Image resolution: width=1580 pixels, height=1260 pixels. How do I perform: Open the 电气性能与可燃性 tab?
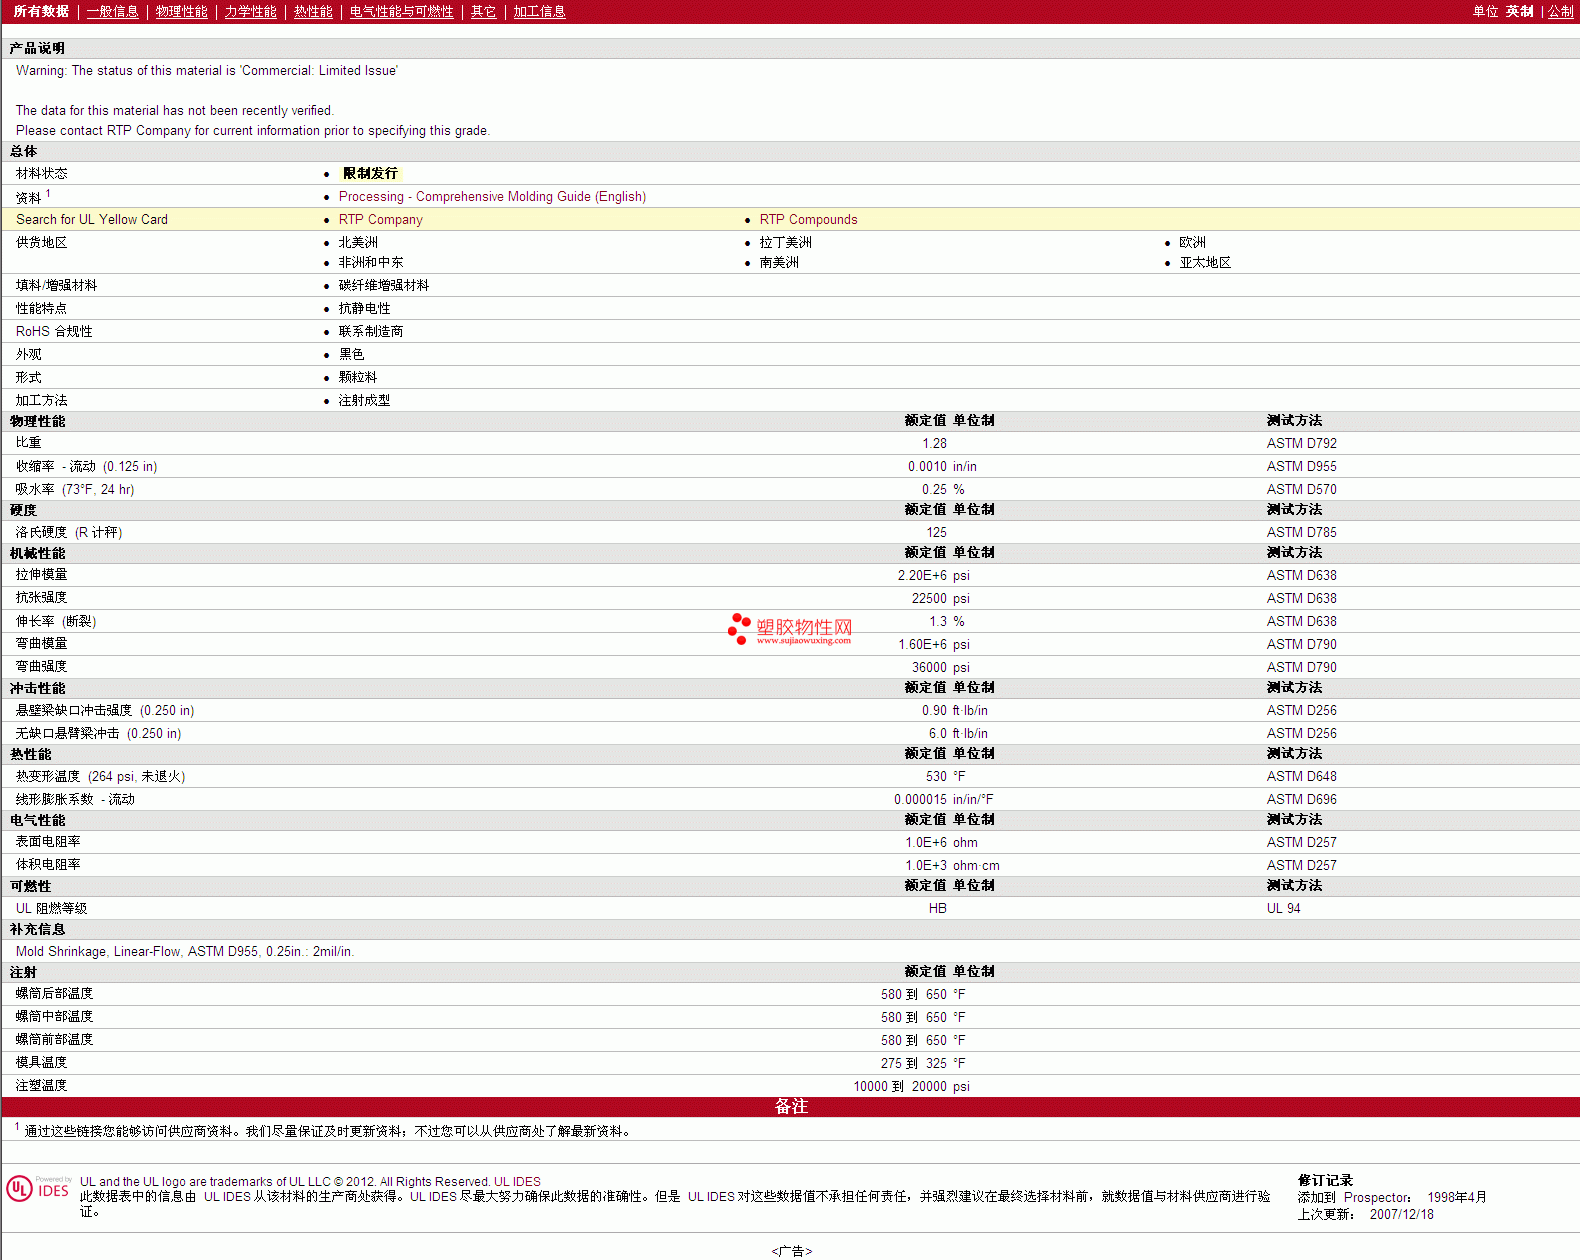(401, 12)
